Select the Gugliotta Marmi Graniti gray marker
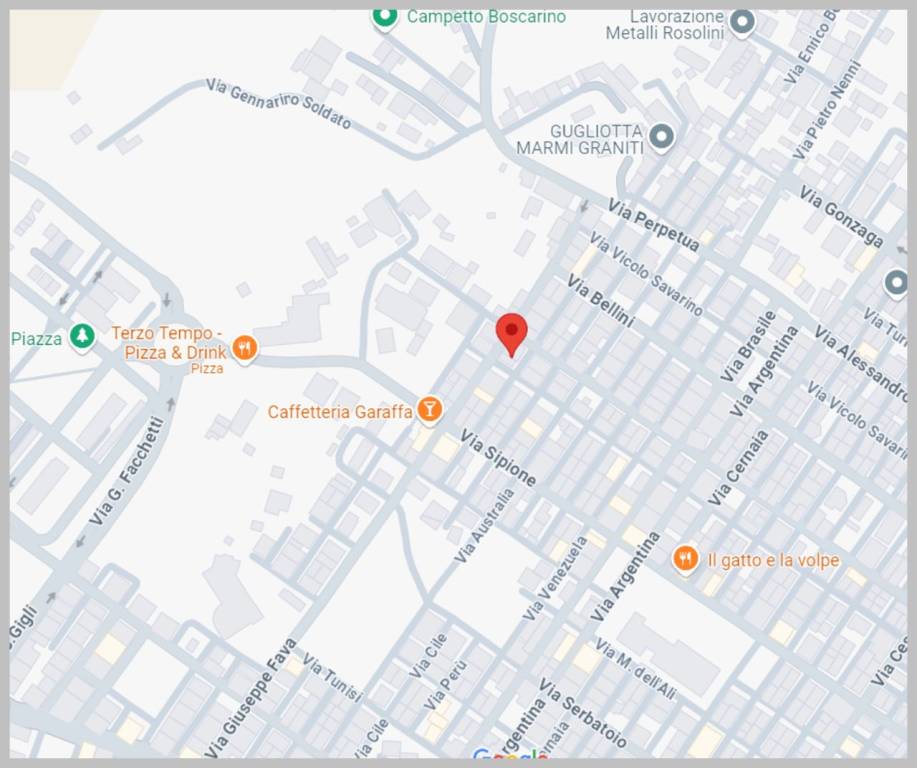Image resolution: width=917 pixels, height=768 pixels. pos(661,136)
